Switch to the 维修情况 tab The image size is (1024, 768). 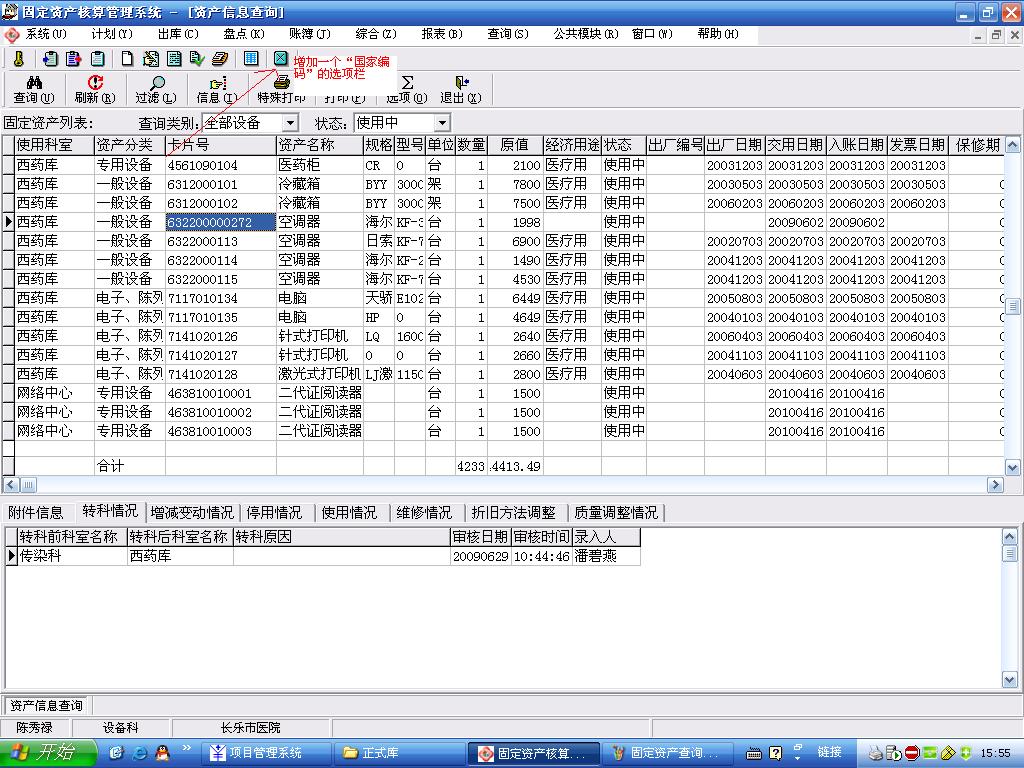tap(424, 513)
